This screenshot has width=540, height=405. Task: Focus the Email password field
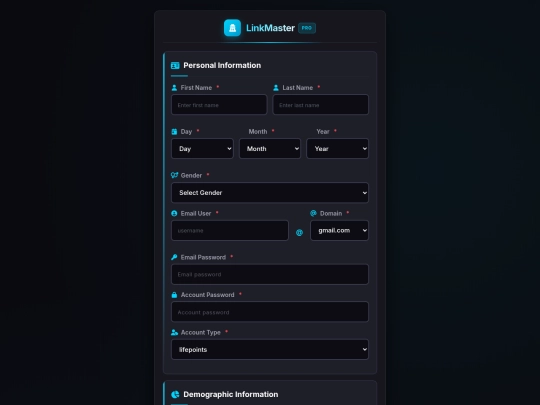click(270, 274)
